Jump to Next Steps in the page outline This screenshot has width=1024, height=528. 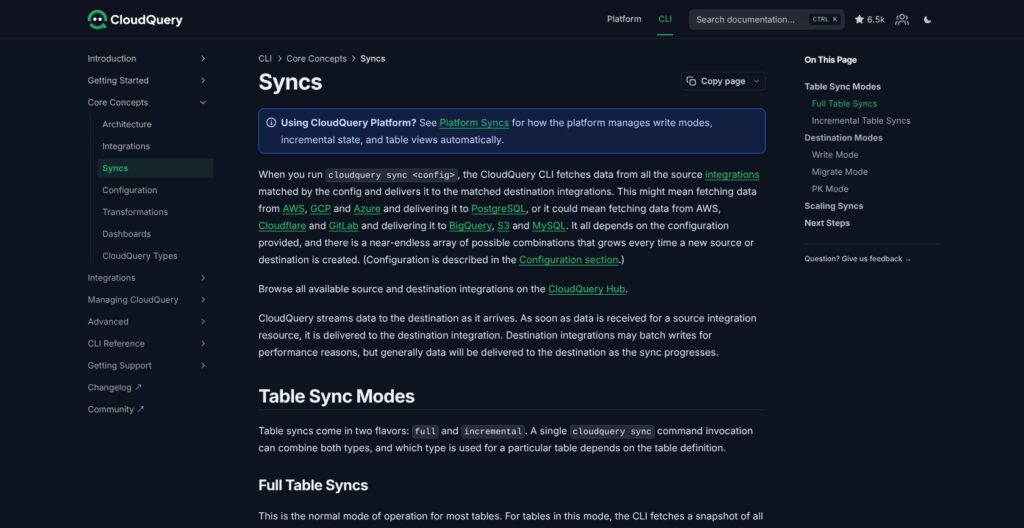pyautogui.click(x=827, y=223)
